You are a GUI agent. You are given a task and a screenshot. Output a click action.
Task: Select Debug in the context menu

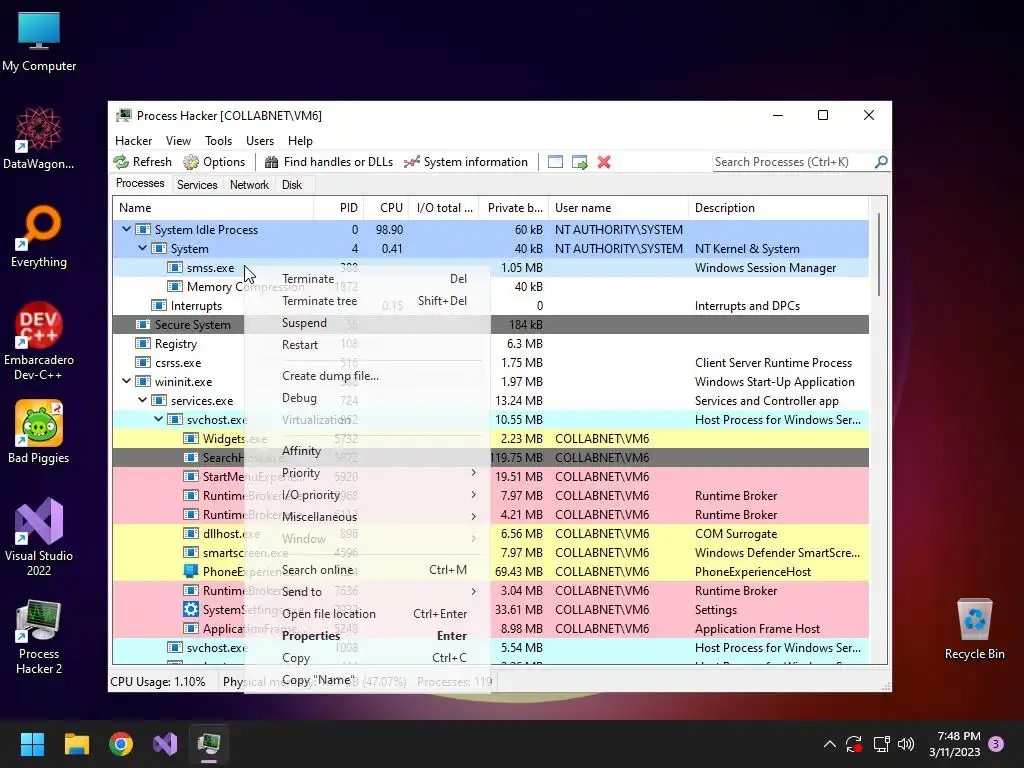pyautogui.click(x=367, y=398)
